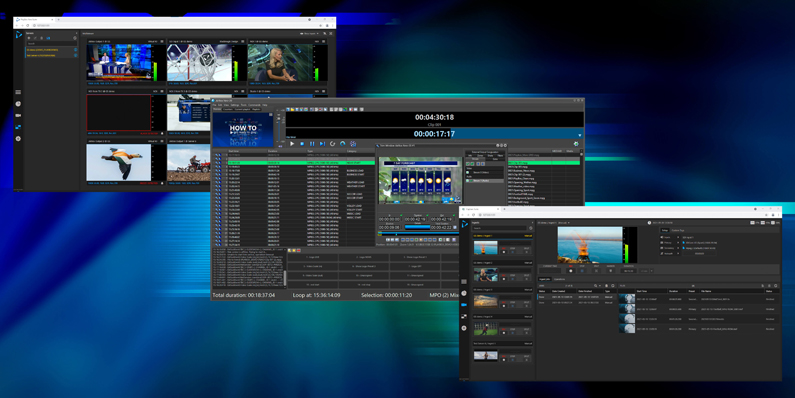The image size is (795, 398).
Task: Click the delete icon in Capture jobs toolbar
Action: point(606,286)
